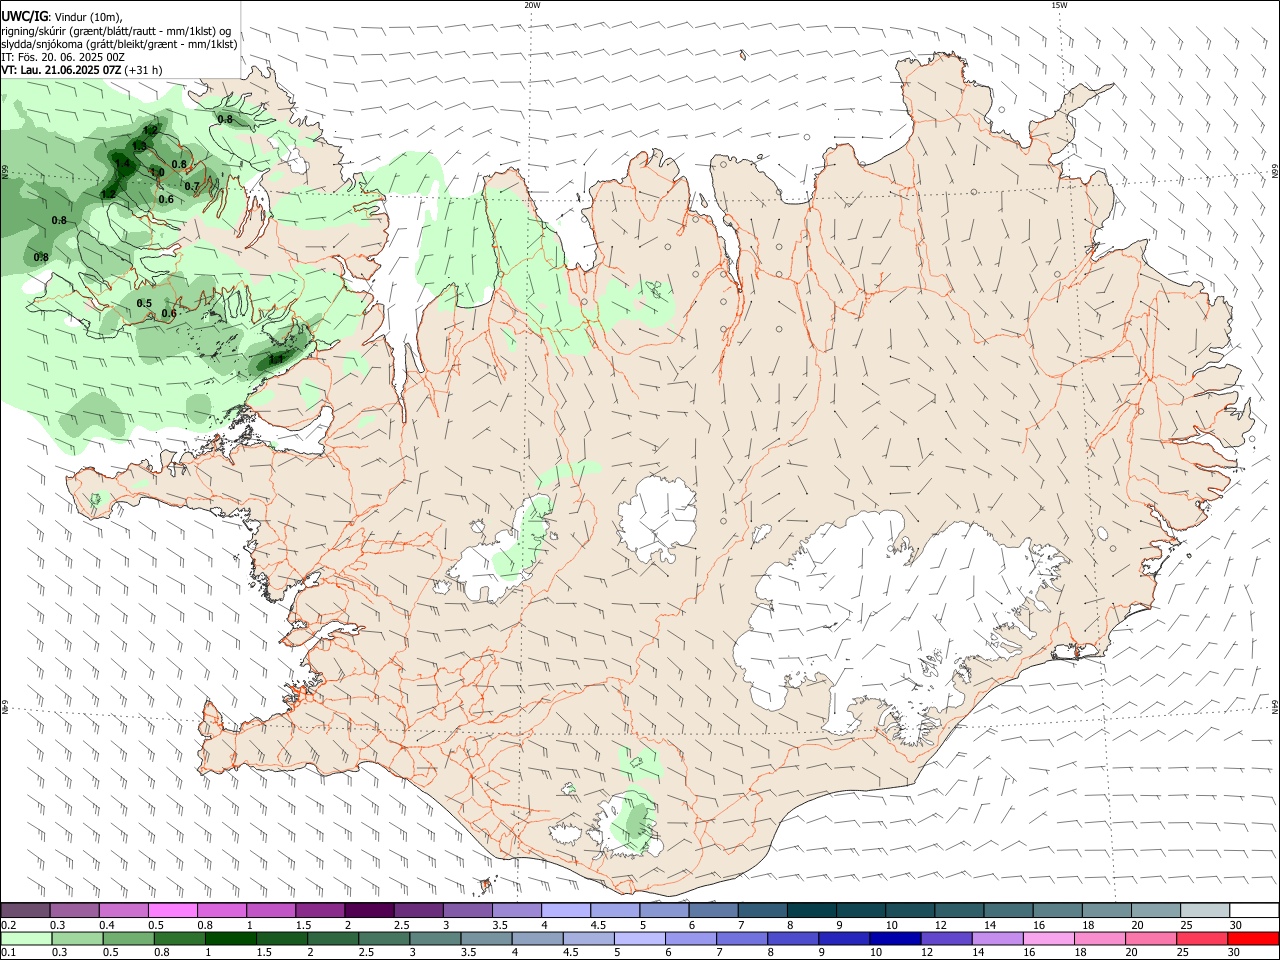
Task: Click the 0.5–0.8 mm green rain swatch
Action: (x=128, y=938)
